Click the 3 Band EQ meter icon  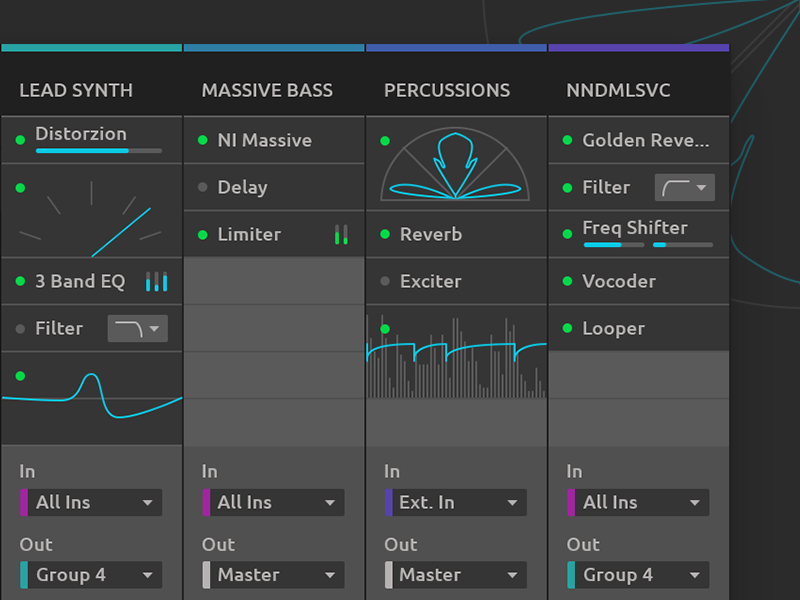[x=157, y=281]
